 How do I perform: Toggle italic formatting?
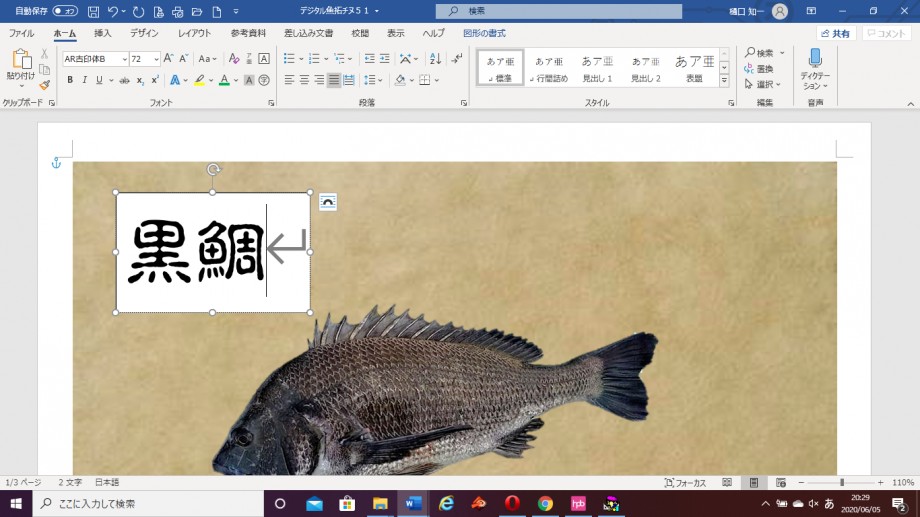84,80
